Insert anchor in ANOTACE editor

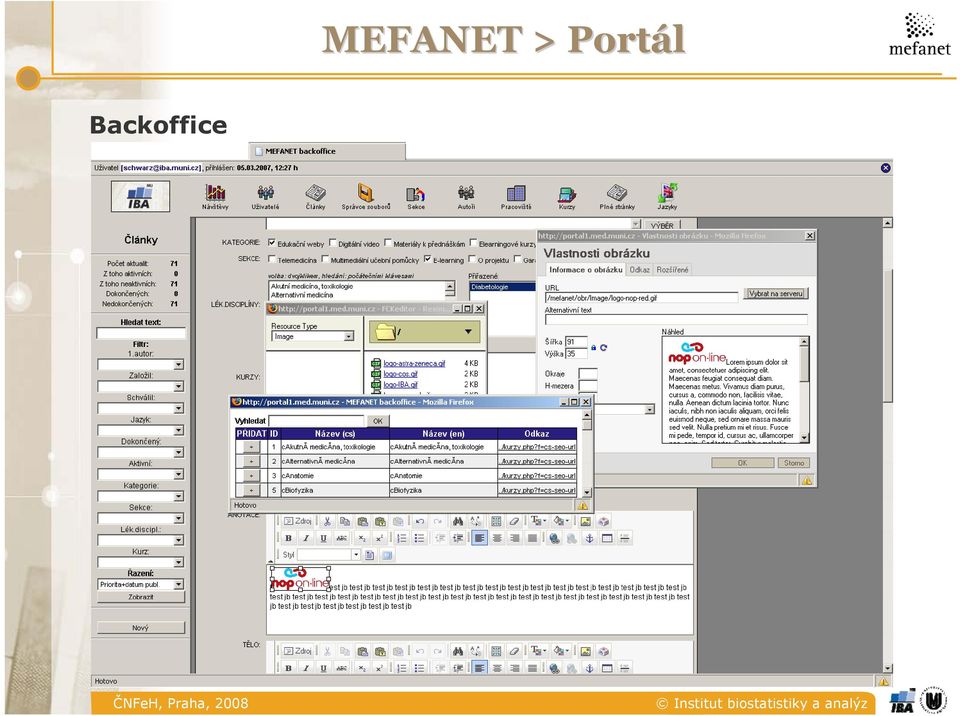590,538
